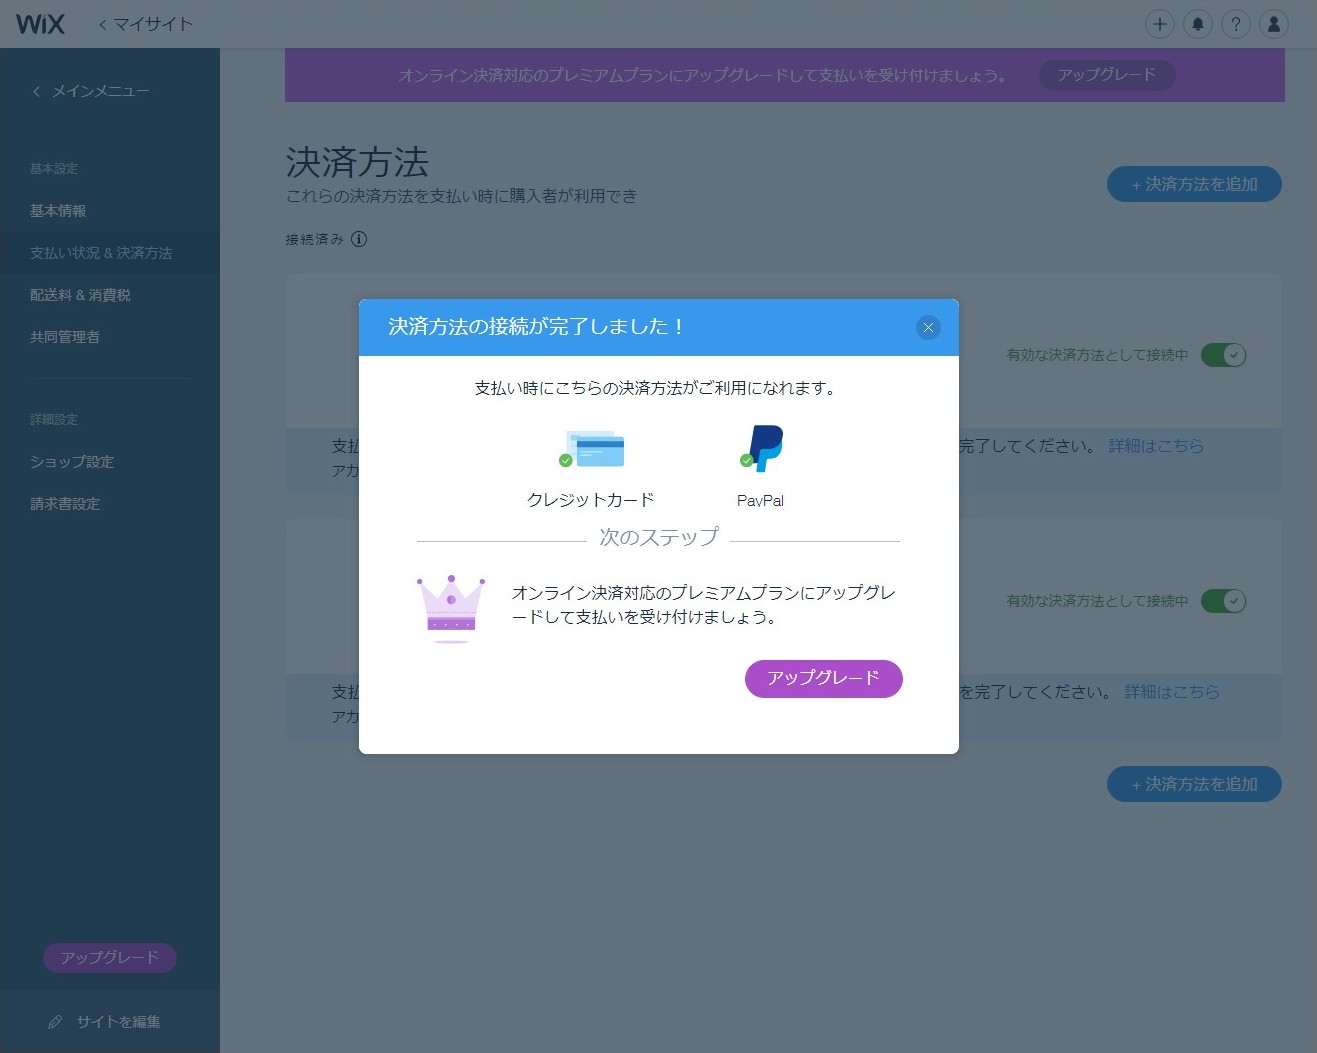This screenshot has height=1053, width=1317.
Task: Open the first 詳細はこちら link
Action: [1156, 446]
